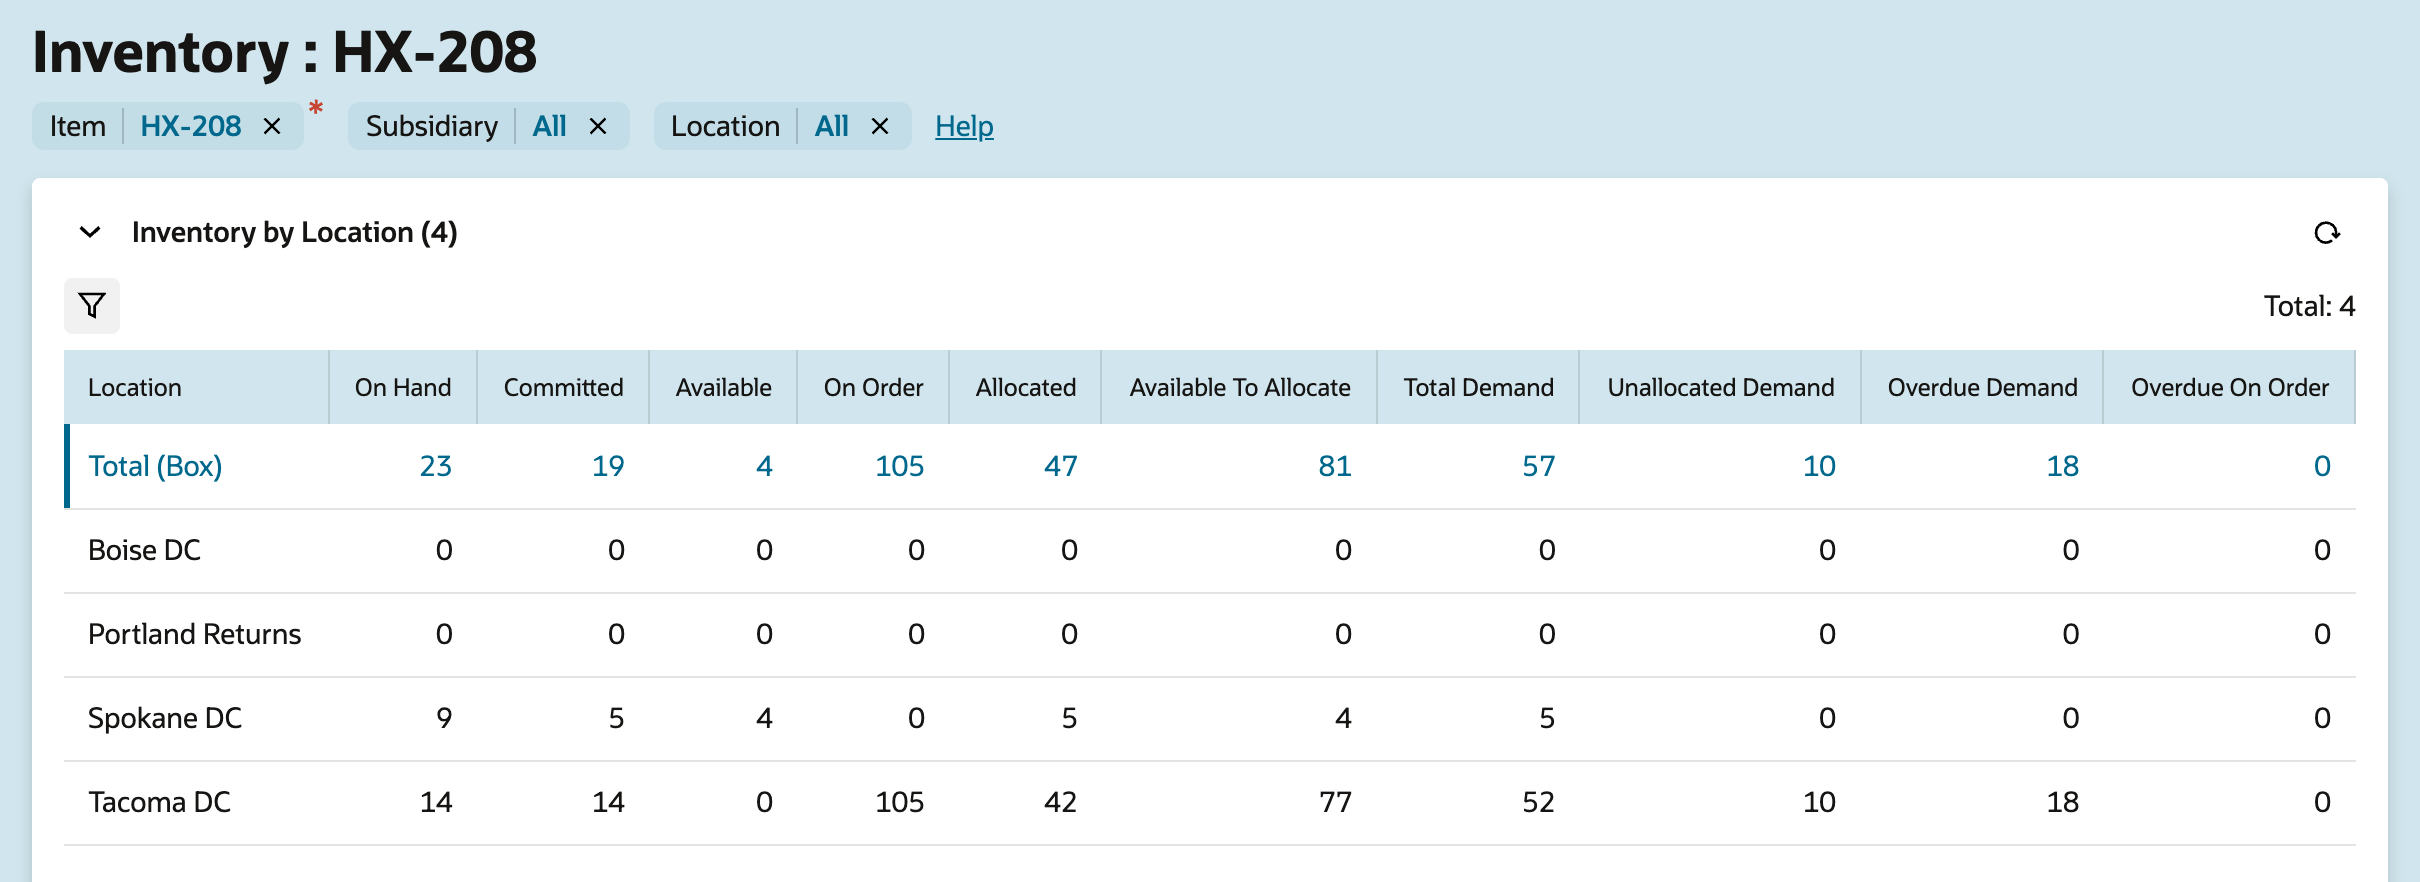Image resolution: width=2420 pixels, height=882 pixels.
Task: Open the Help link
Action: point(964,127)
